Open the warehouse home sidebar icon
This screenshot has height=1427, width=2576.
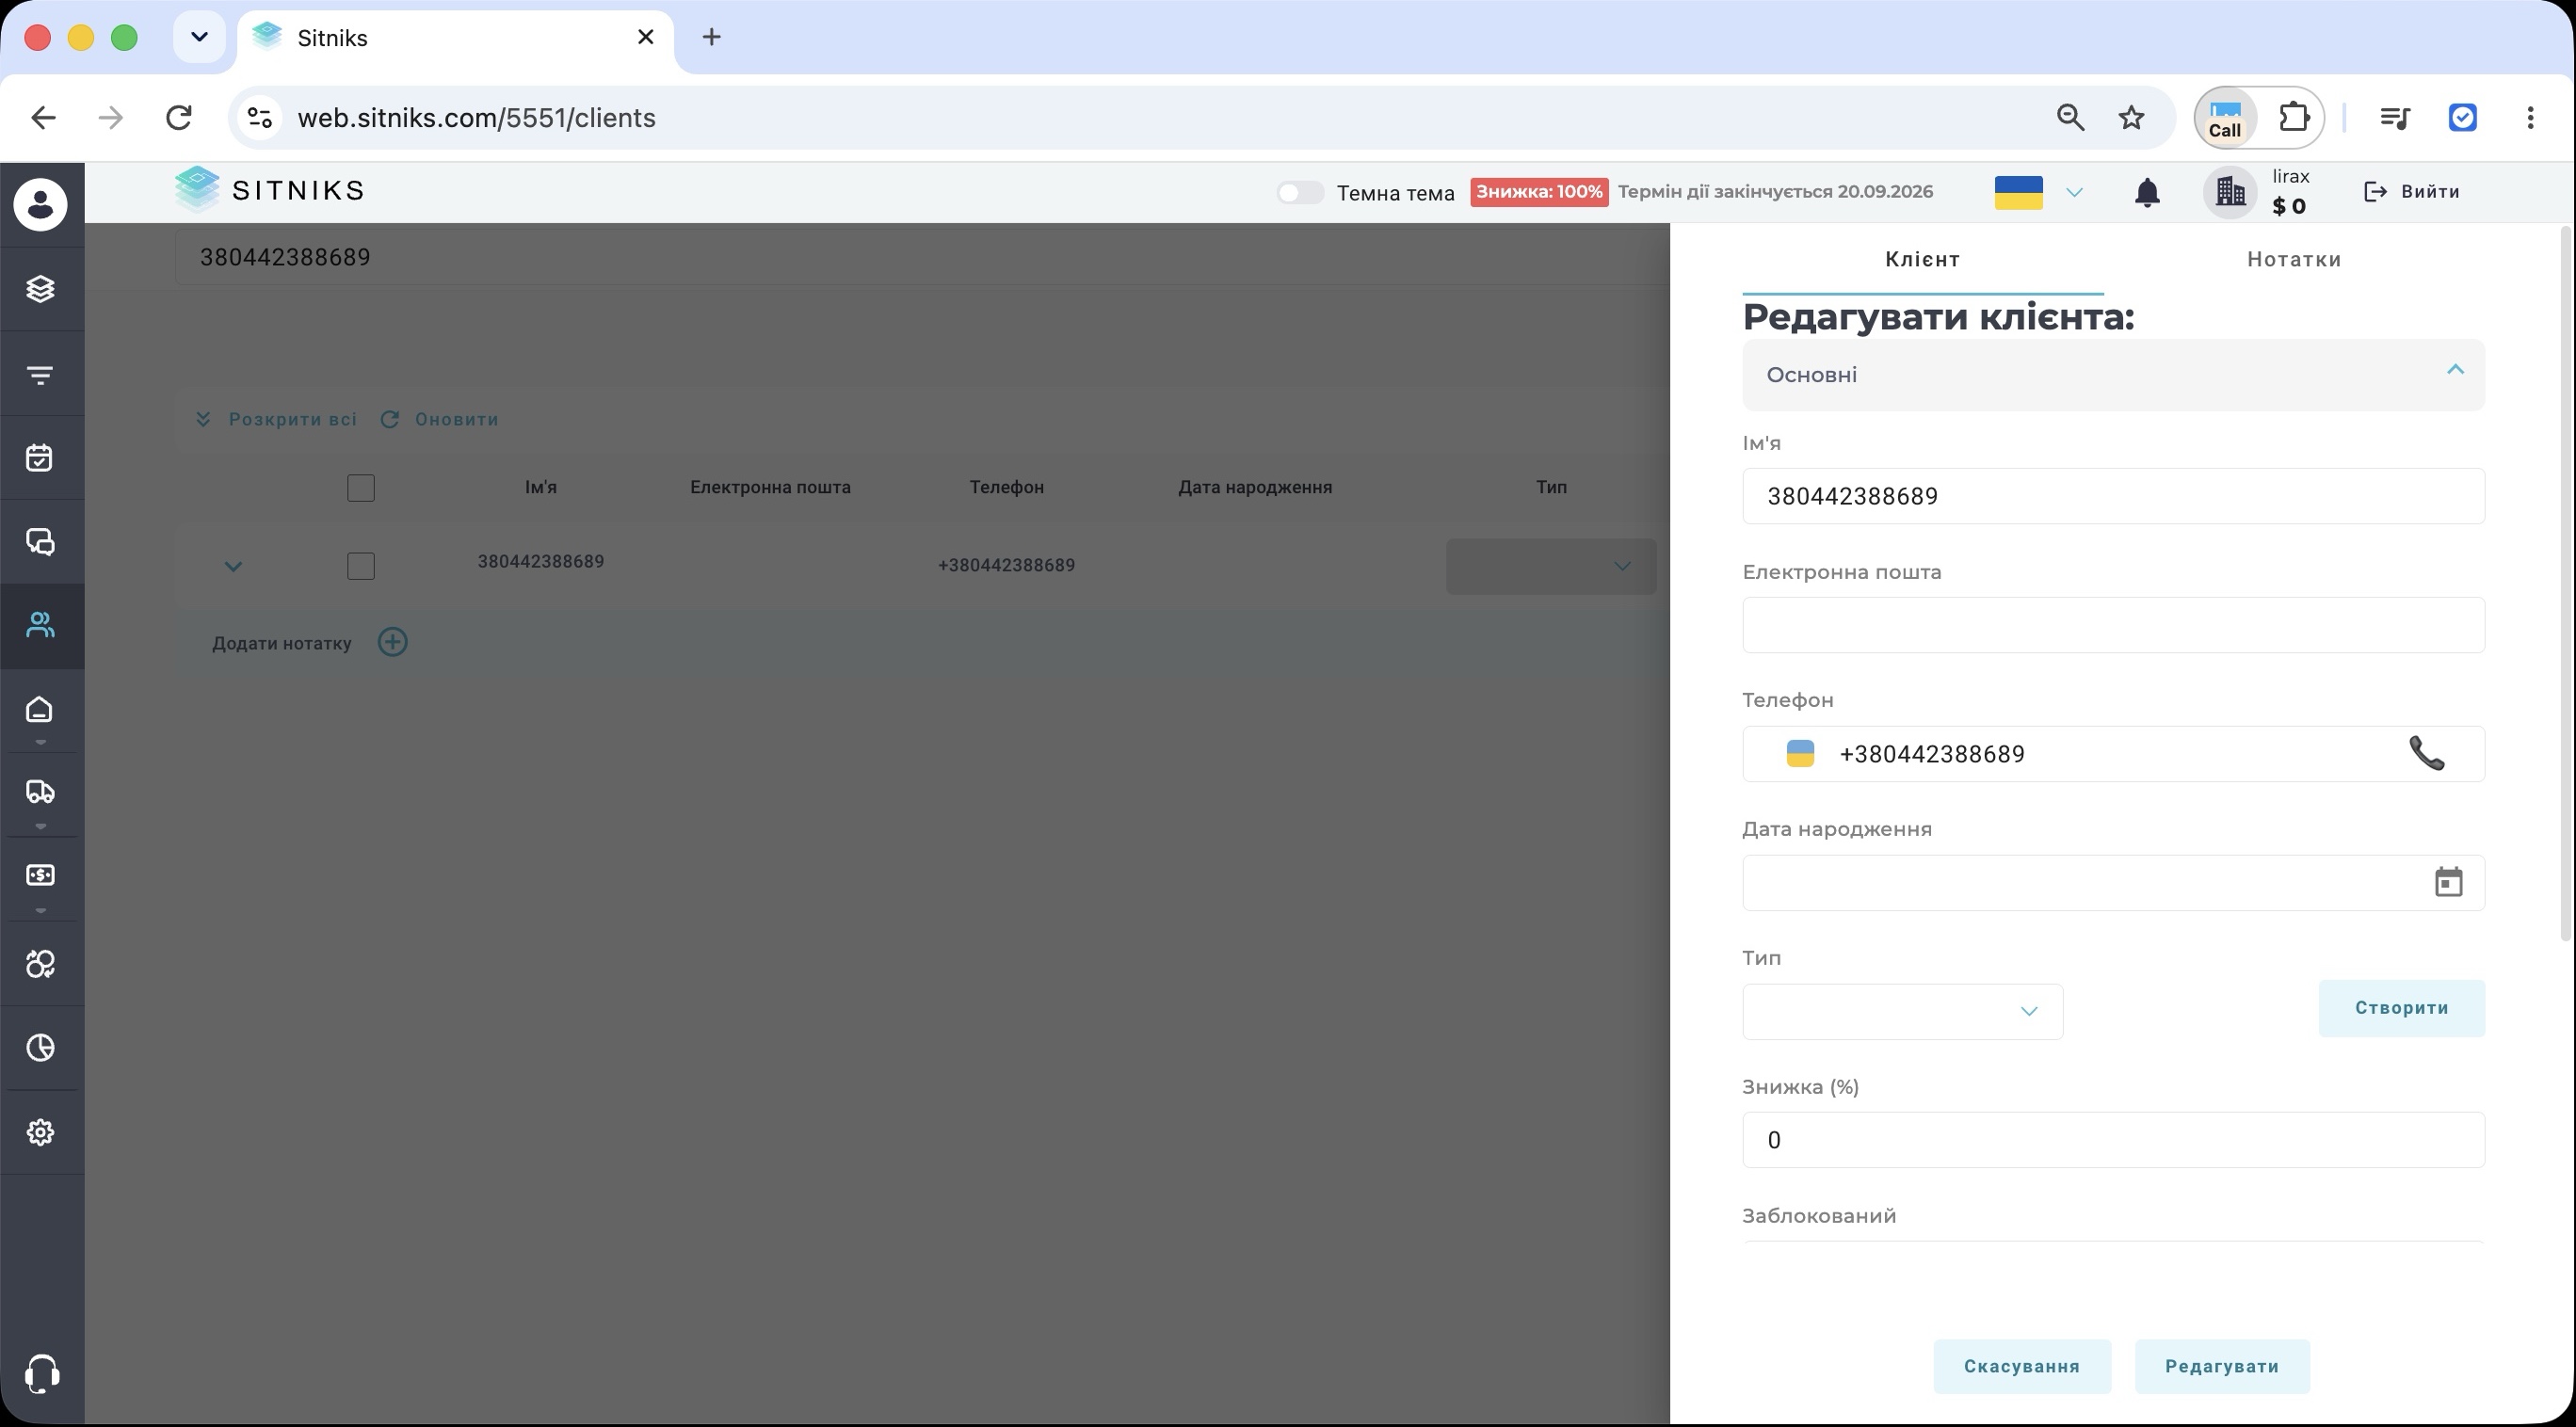tap(40, 709)
